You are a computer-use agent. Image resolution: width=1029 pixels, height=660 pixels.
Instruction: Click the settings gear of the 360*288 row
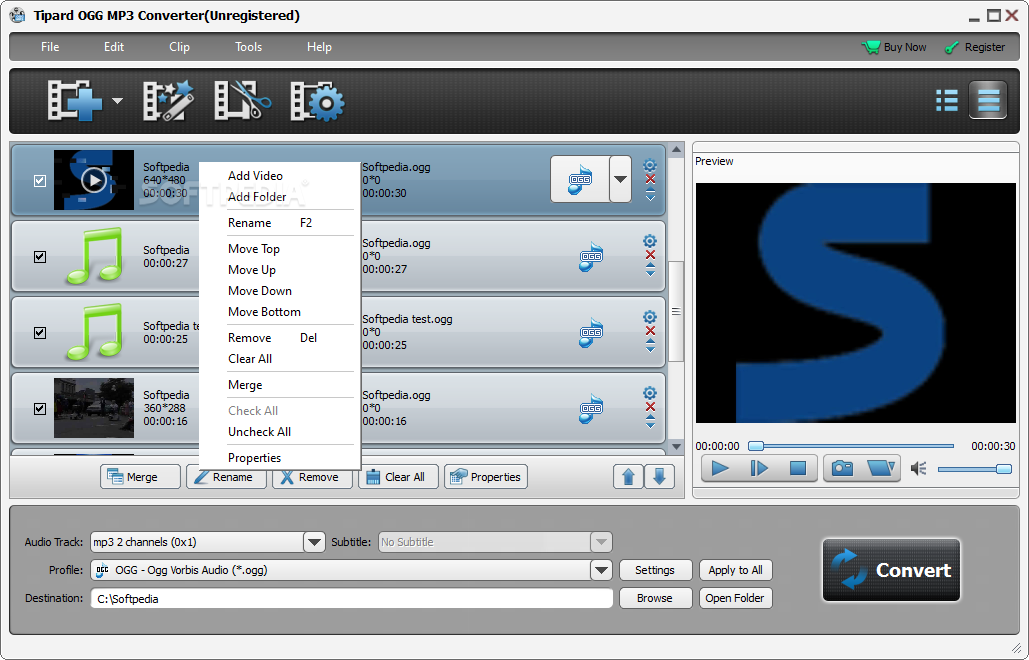650,393
